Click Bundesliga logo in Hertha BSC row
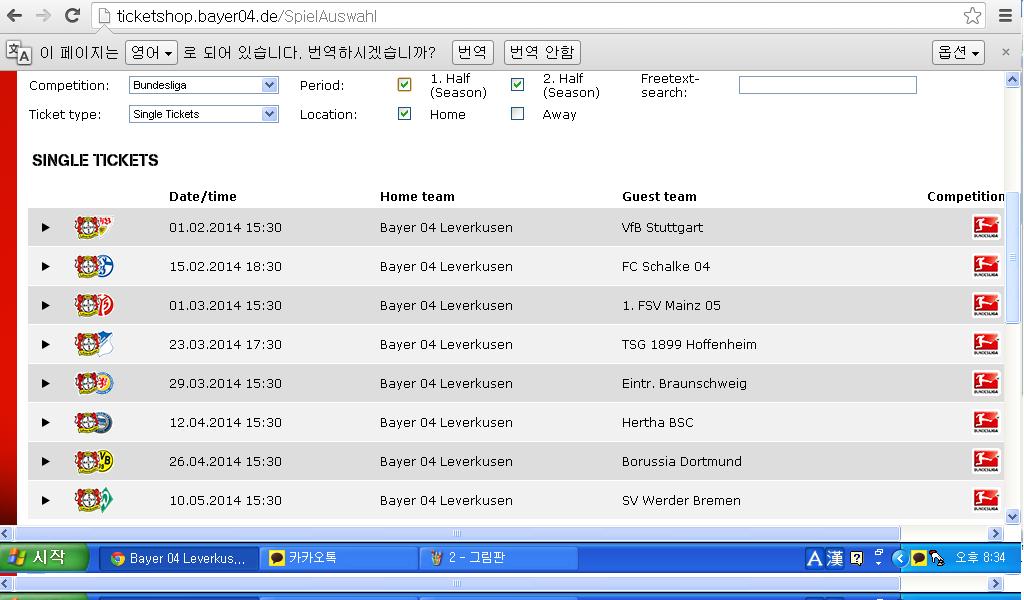 click(986, 422)
